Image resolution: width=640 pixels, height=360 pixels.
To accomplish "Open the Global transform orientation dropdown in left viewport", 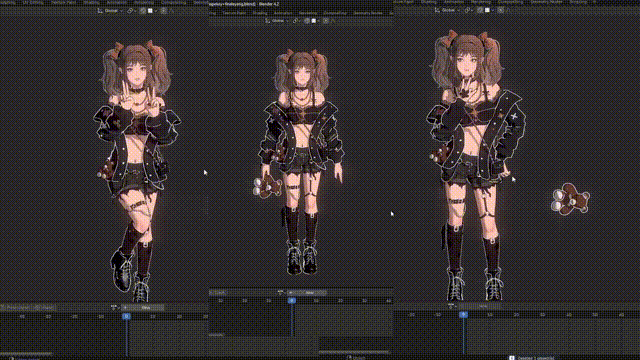I will click(111, 11).
